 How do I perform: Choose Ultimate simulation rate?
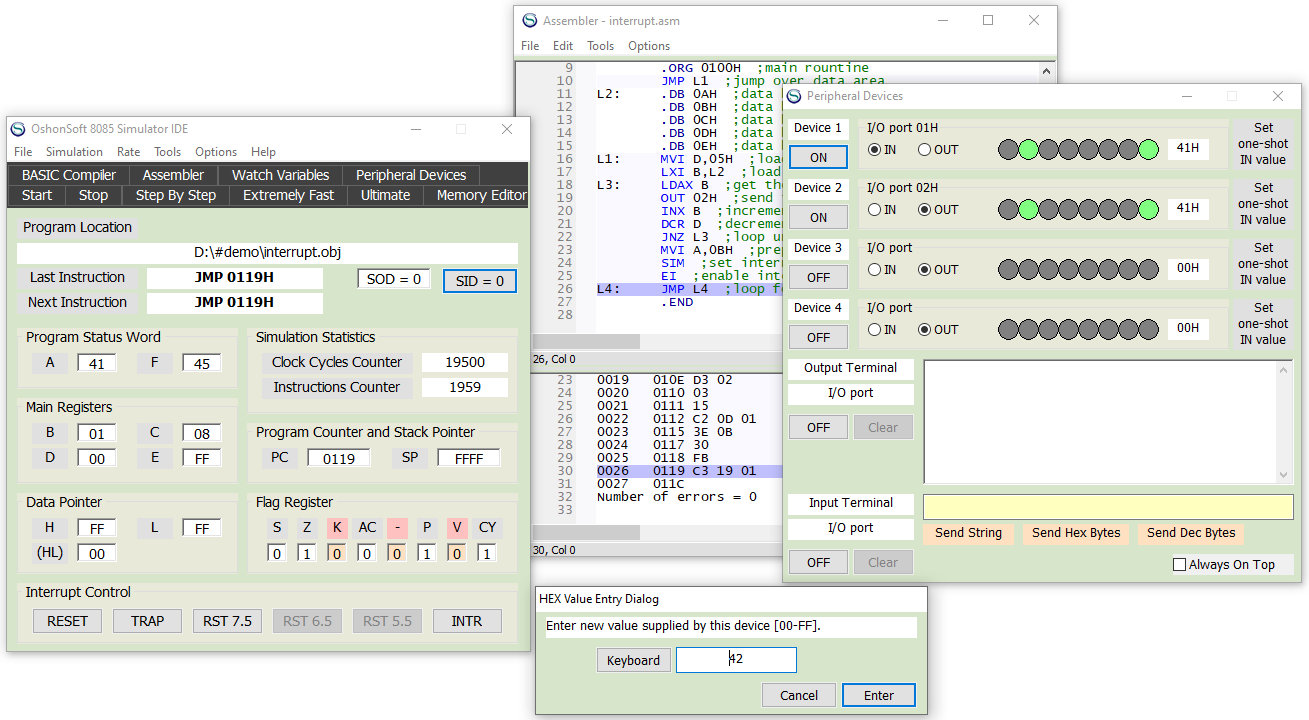click(385, 195)
